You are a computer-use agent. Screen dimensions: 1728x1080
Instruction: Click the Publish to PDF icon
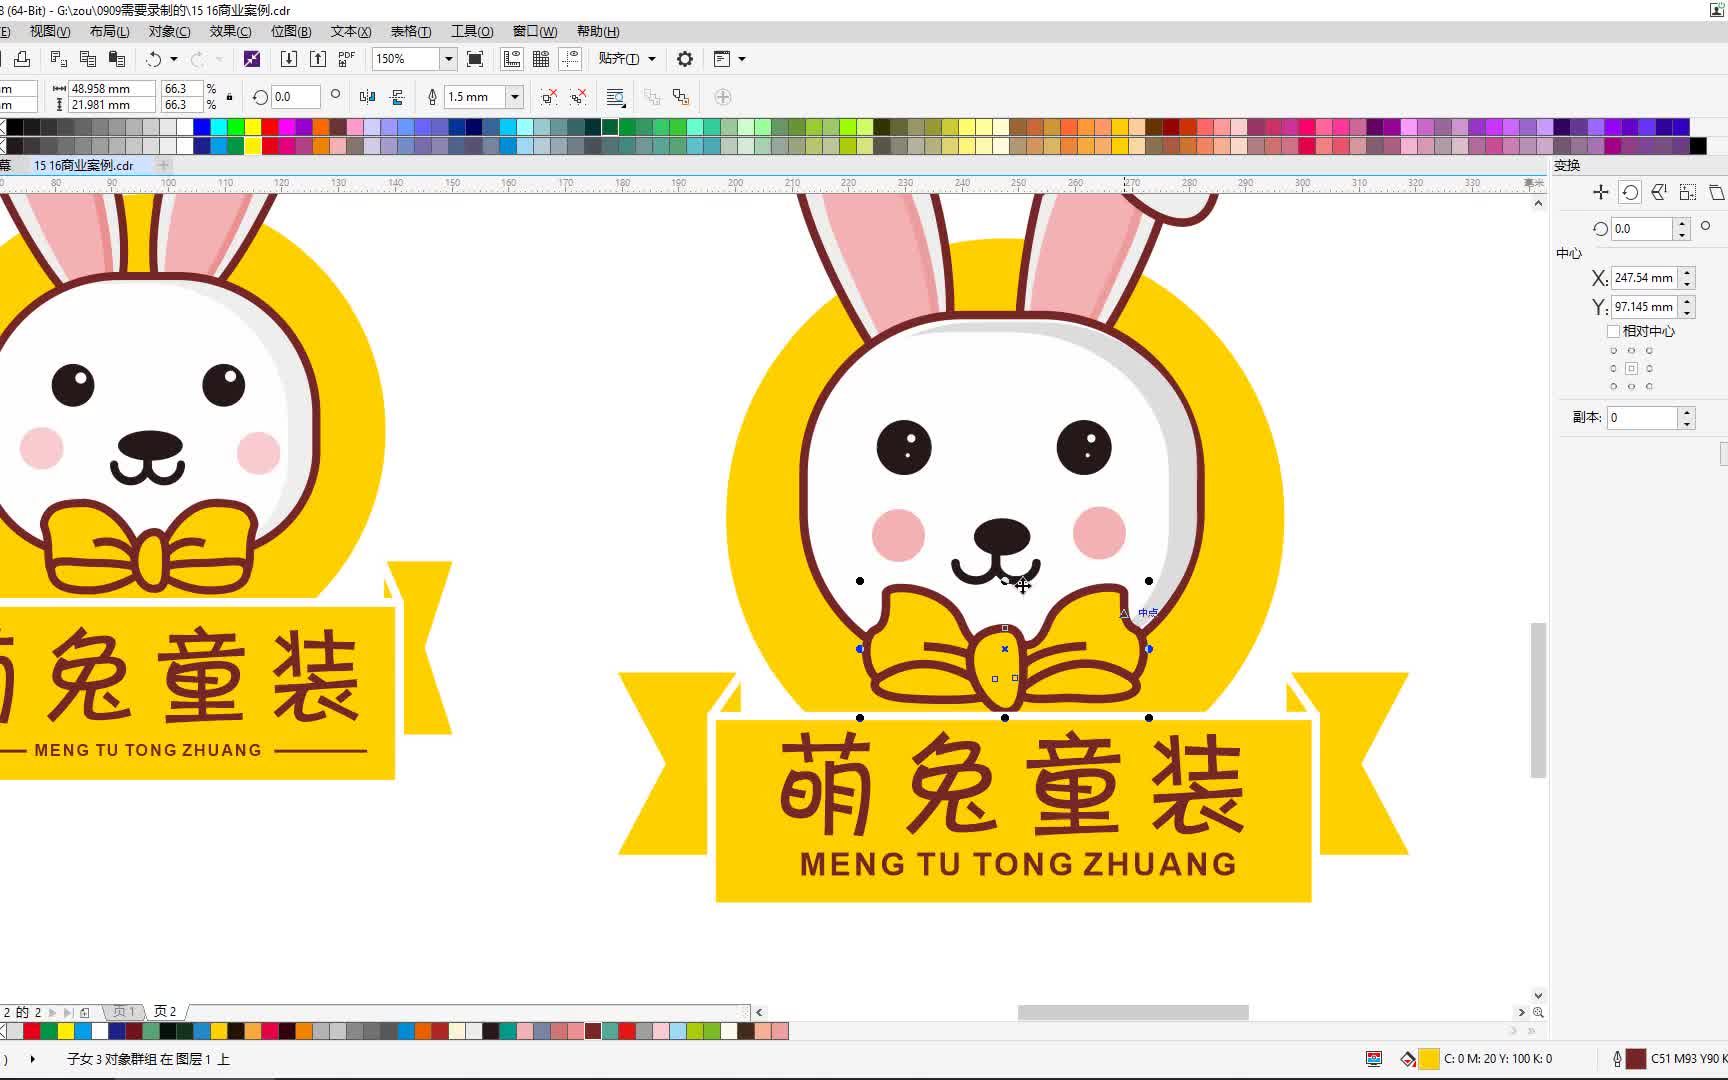[x=347, y=59]
